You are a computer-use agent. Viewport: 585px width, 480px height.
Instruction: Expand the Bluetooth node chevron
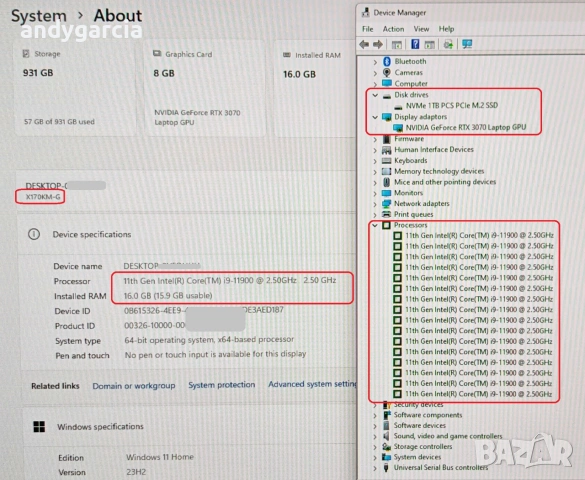tap(375, 62)
